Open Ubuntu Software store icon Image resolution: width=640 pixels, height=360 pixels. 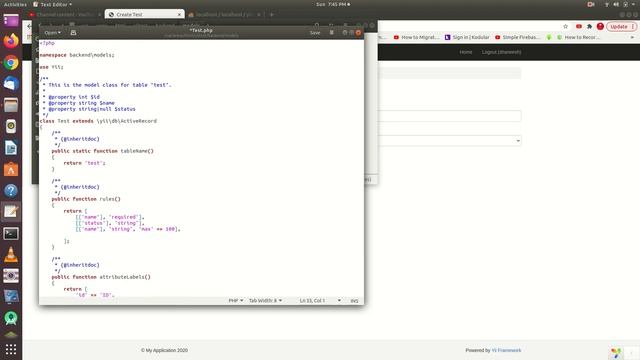(x=11, y=169)
